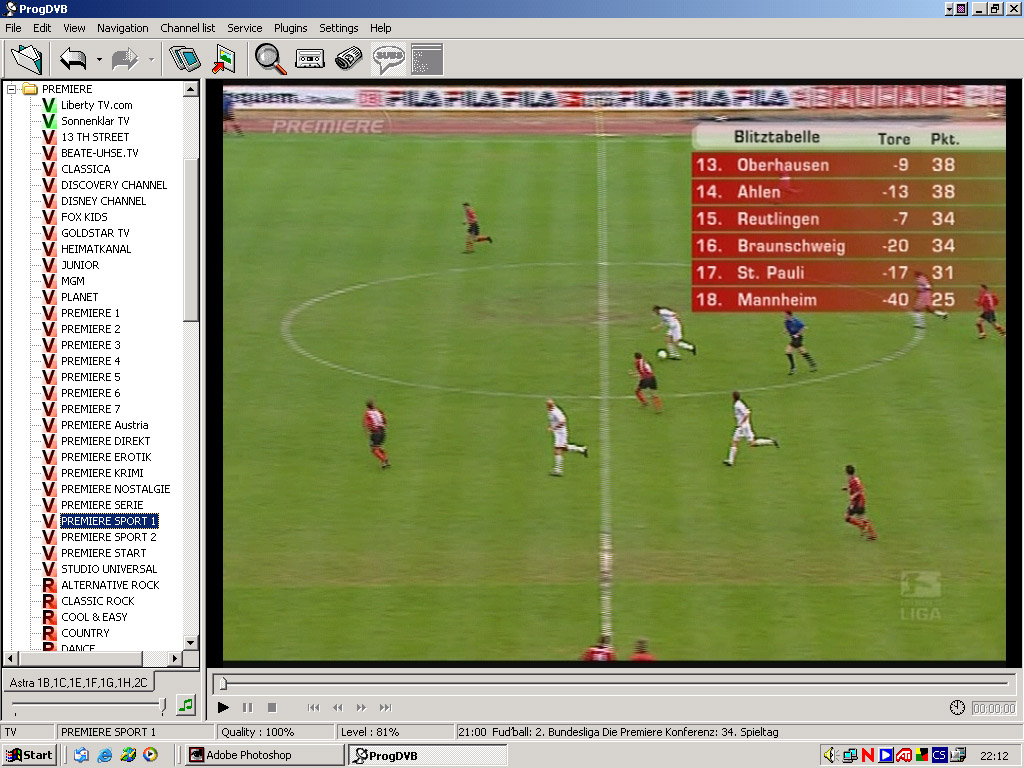Viewport: 1024px width, 768px height.
Task: Click the clock timer icon
Action: pos(957,708)
